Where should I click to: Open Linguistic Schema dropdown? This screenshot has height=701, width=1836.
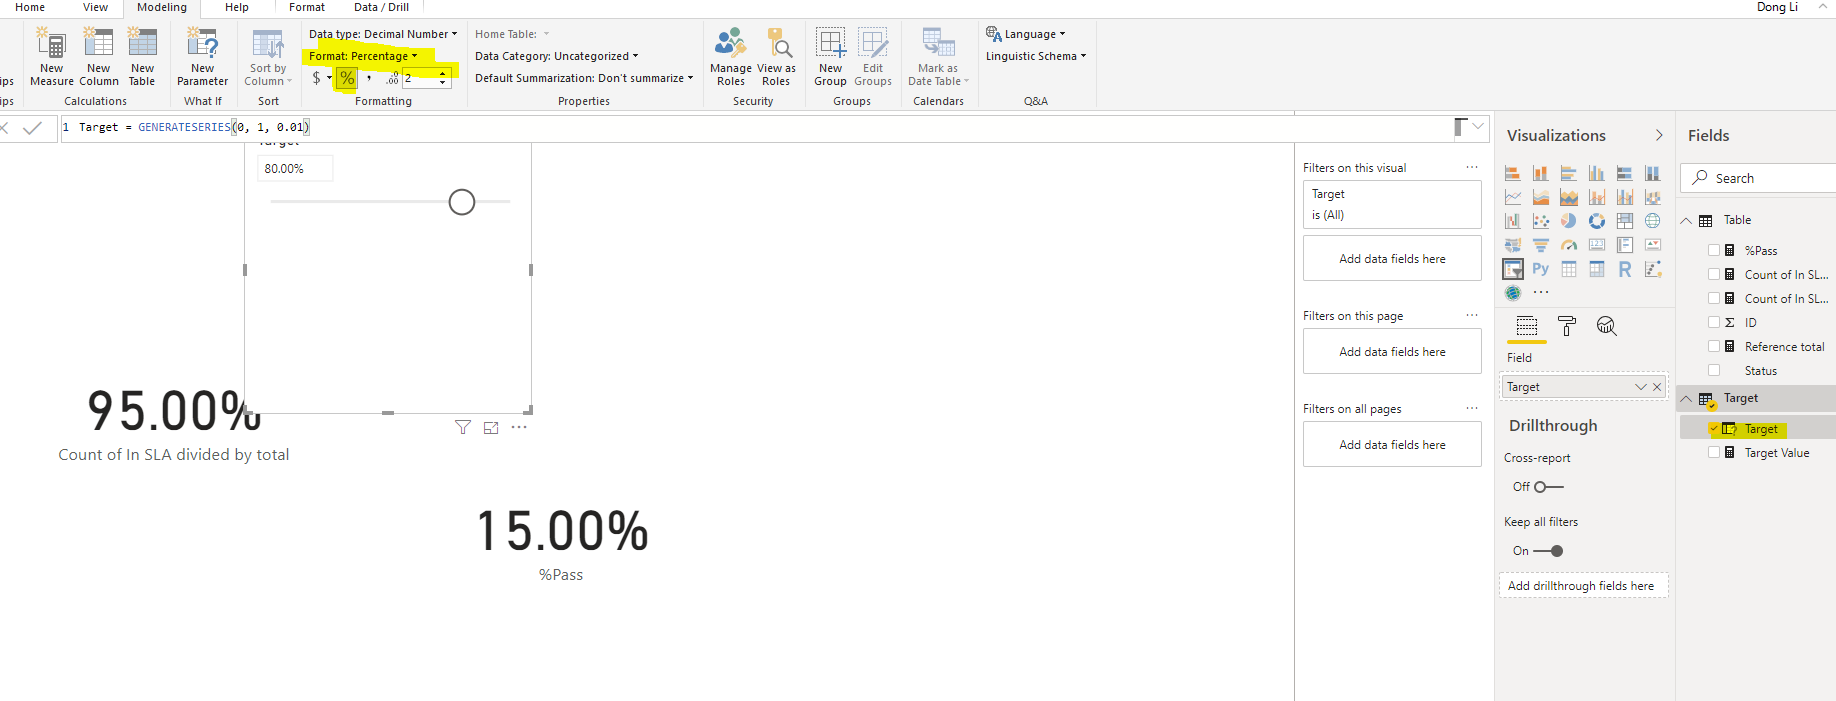1036,56
